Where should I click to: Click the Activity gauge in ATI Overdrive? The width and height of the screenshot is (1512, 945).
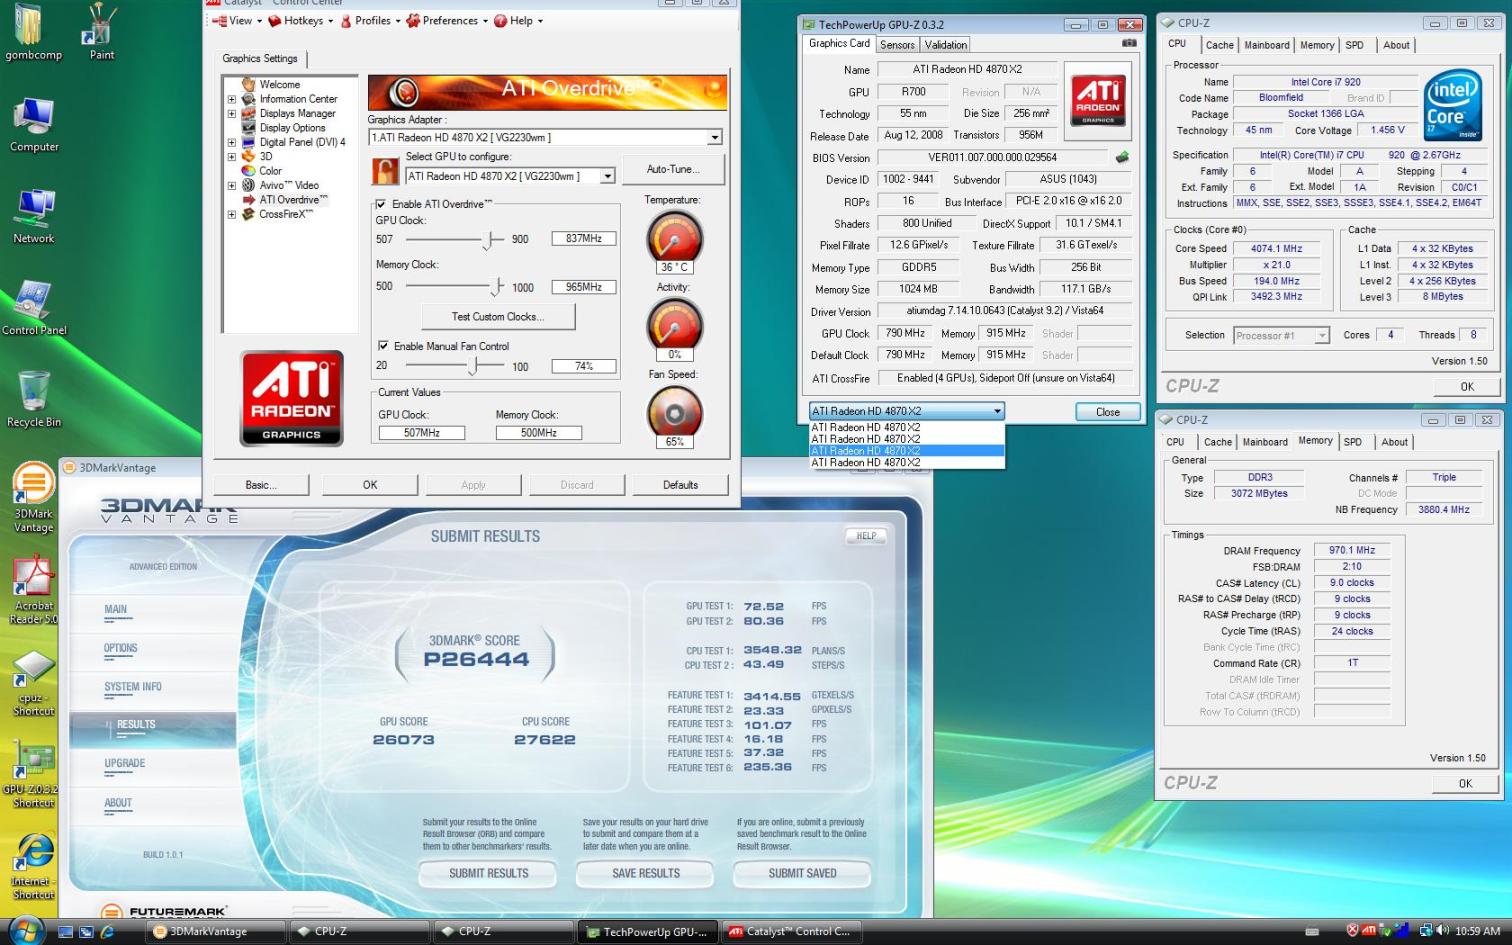point(675,324)
